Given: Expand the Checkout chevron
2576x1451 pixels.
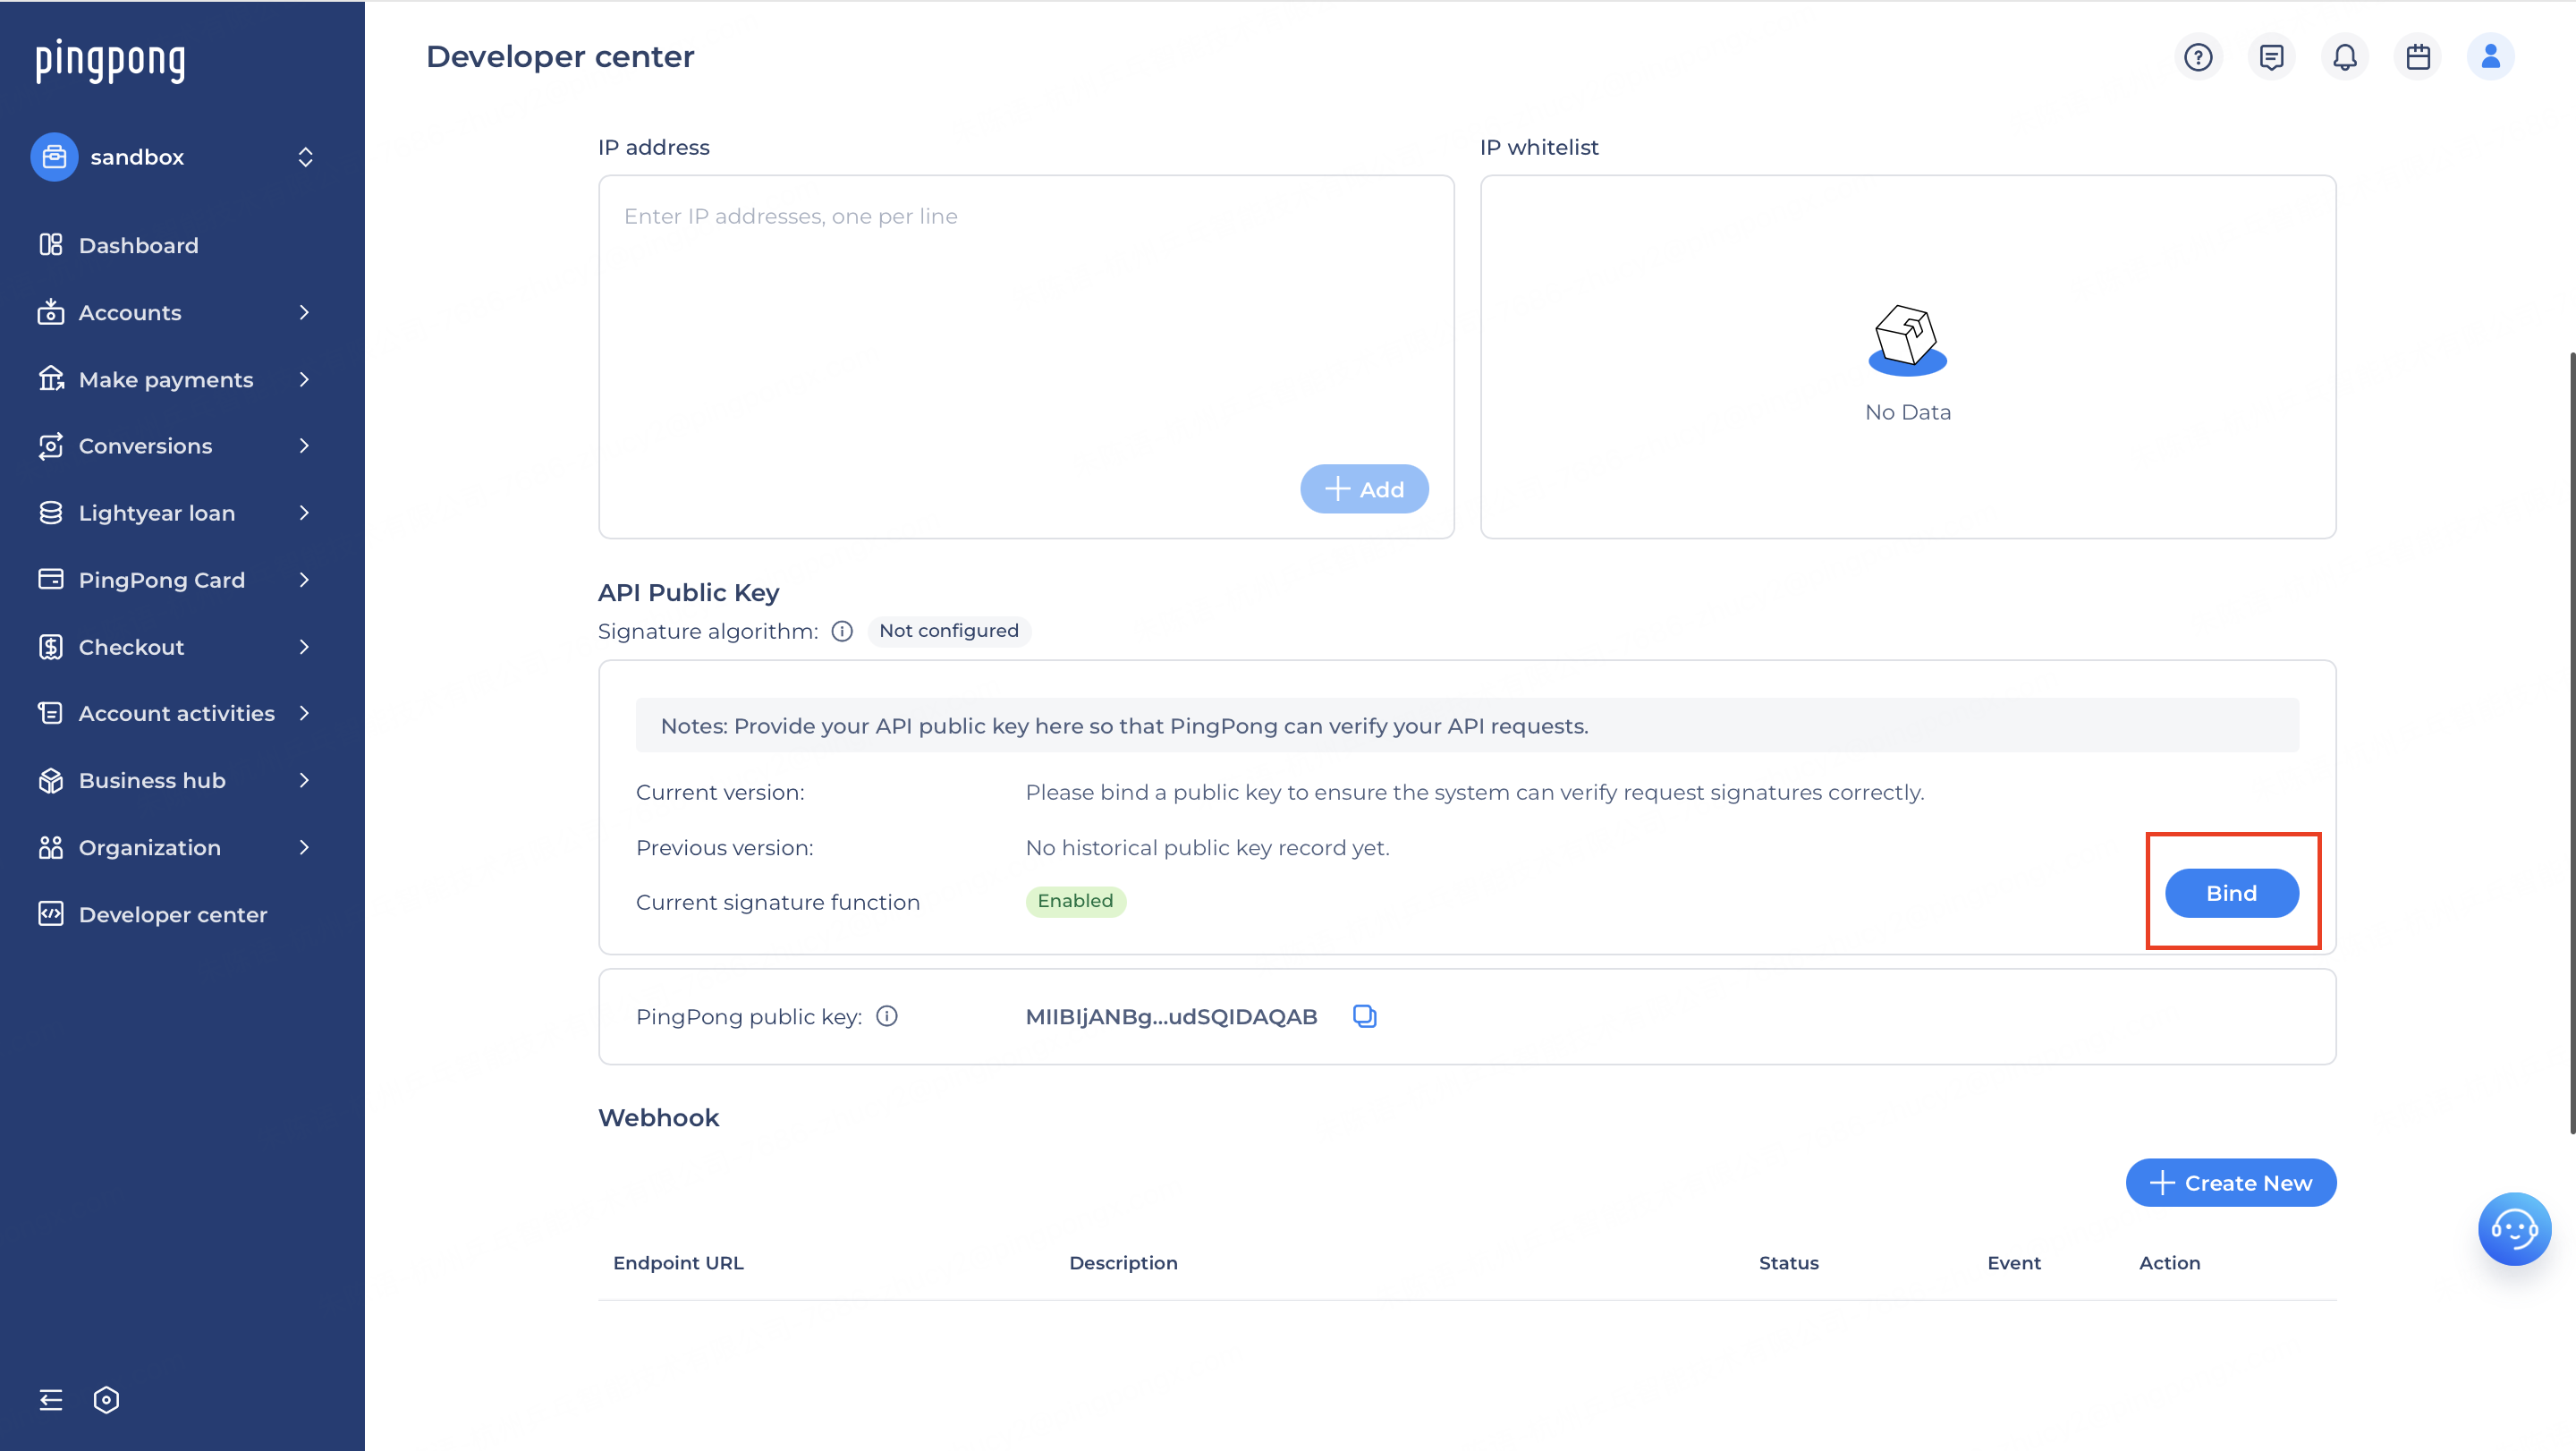Looking at the screenshot, I should point(305,647).
